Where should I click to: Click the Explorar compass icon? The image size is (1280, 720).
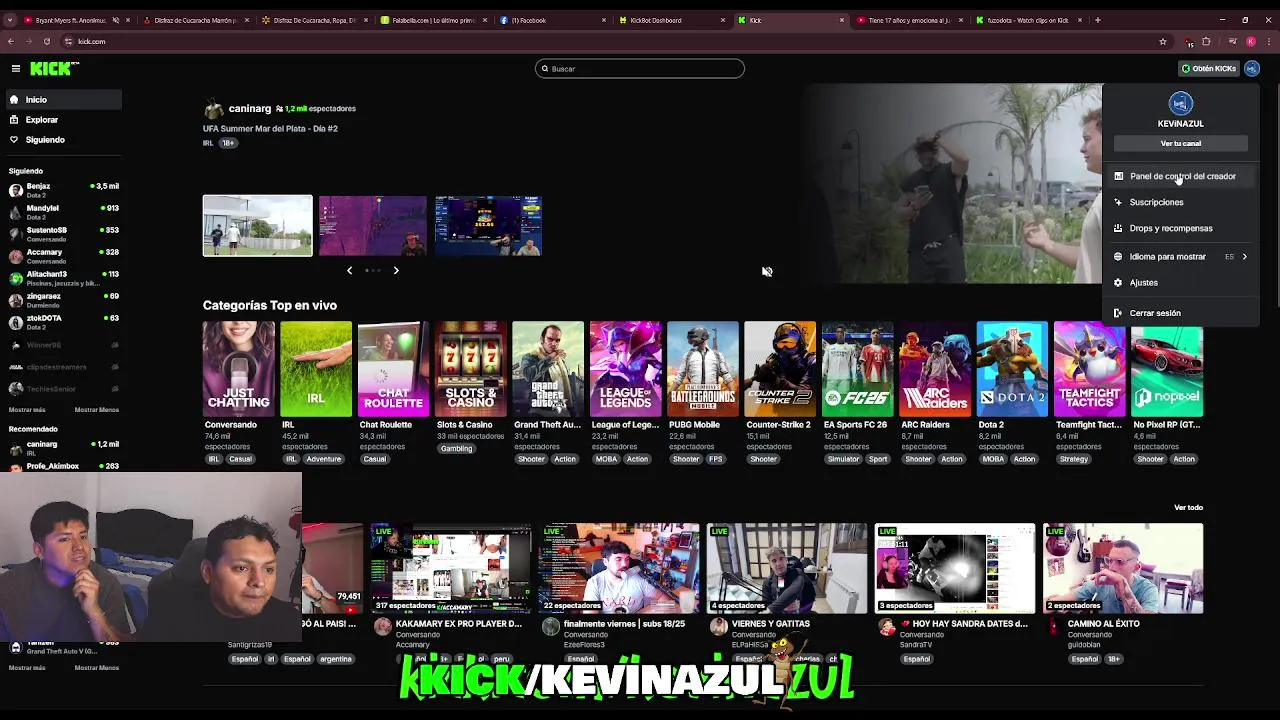14,120
